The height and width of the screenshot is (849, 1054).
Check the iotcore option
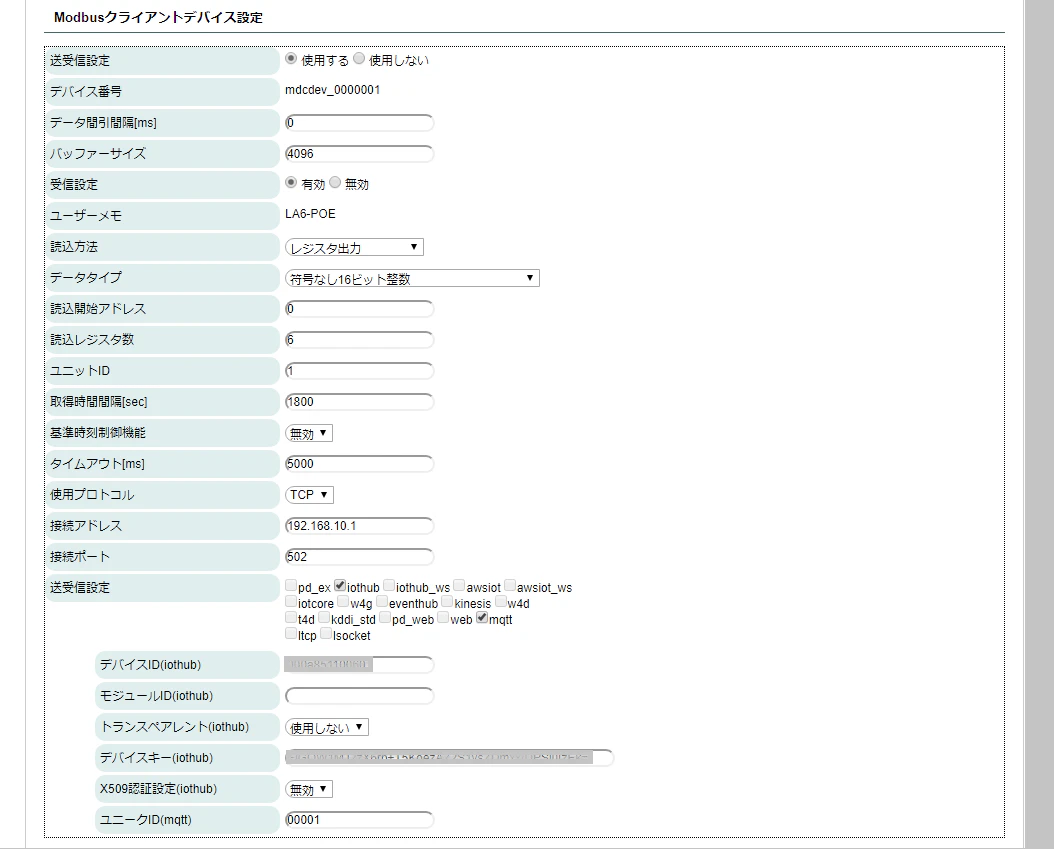291,602
